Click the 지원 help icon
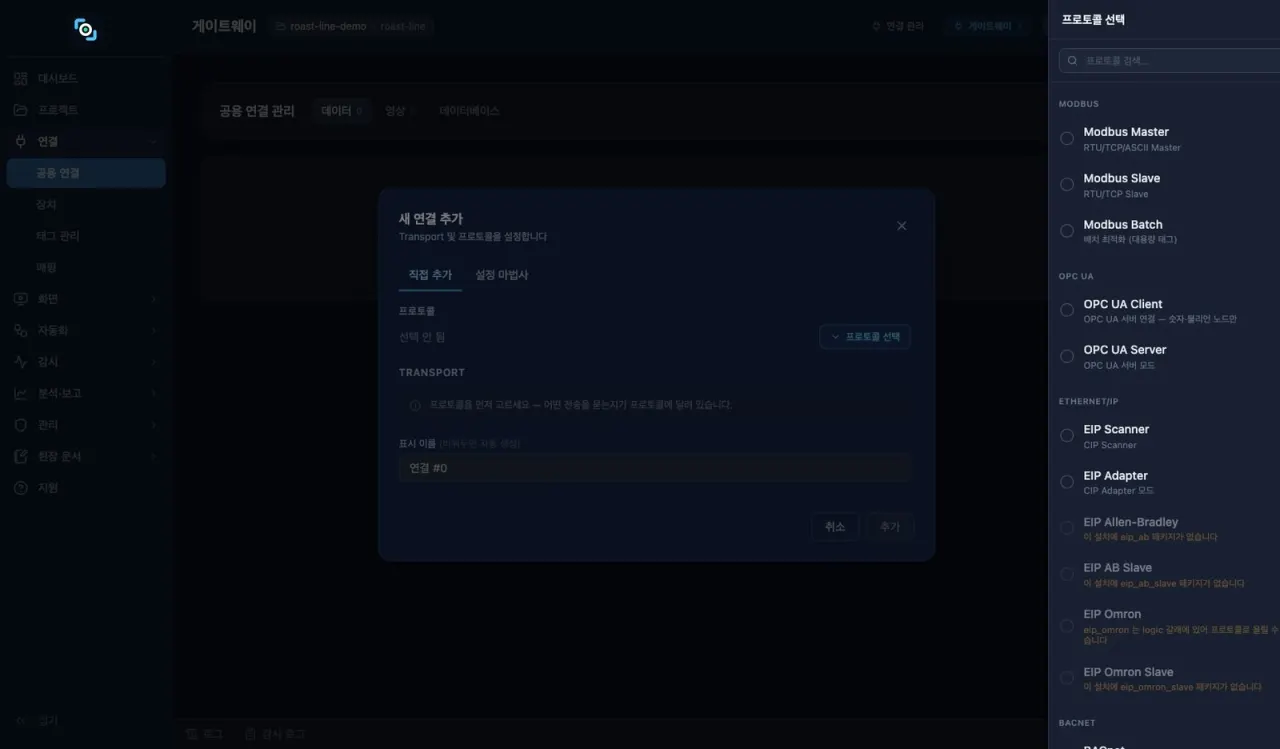Image resolution: width=1280 pixels, height=749 pixels. [20, 488]
